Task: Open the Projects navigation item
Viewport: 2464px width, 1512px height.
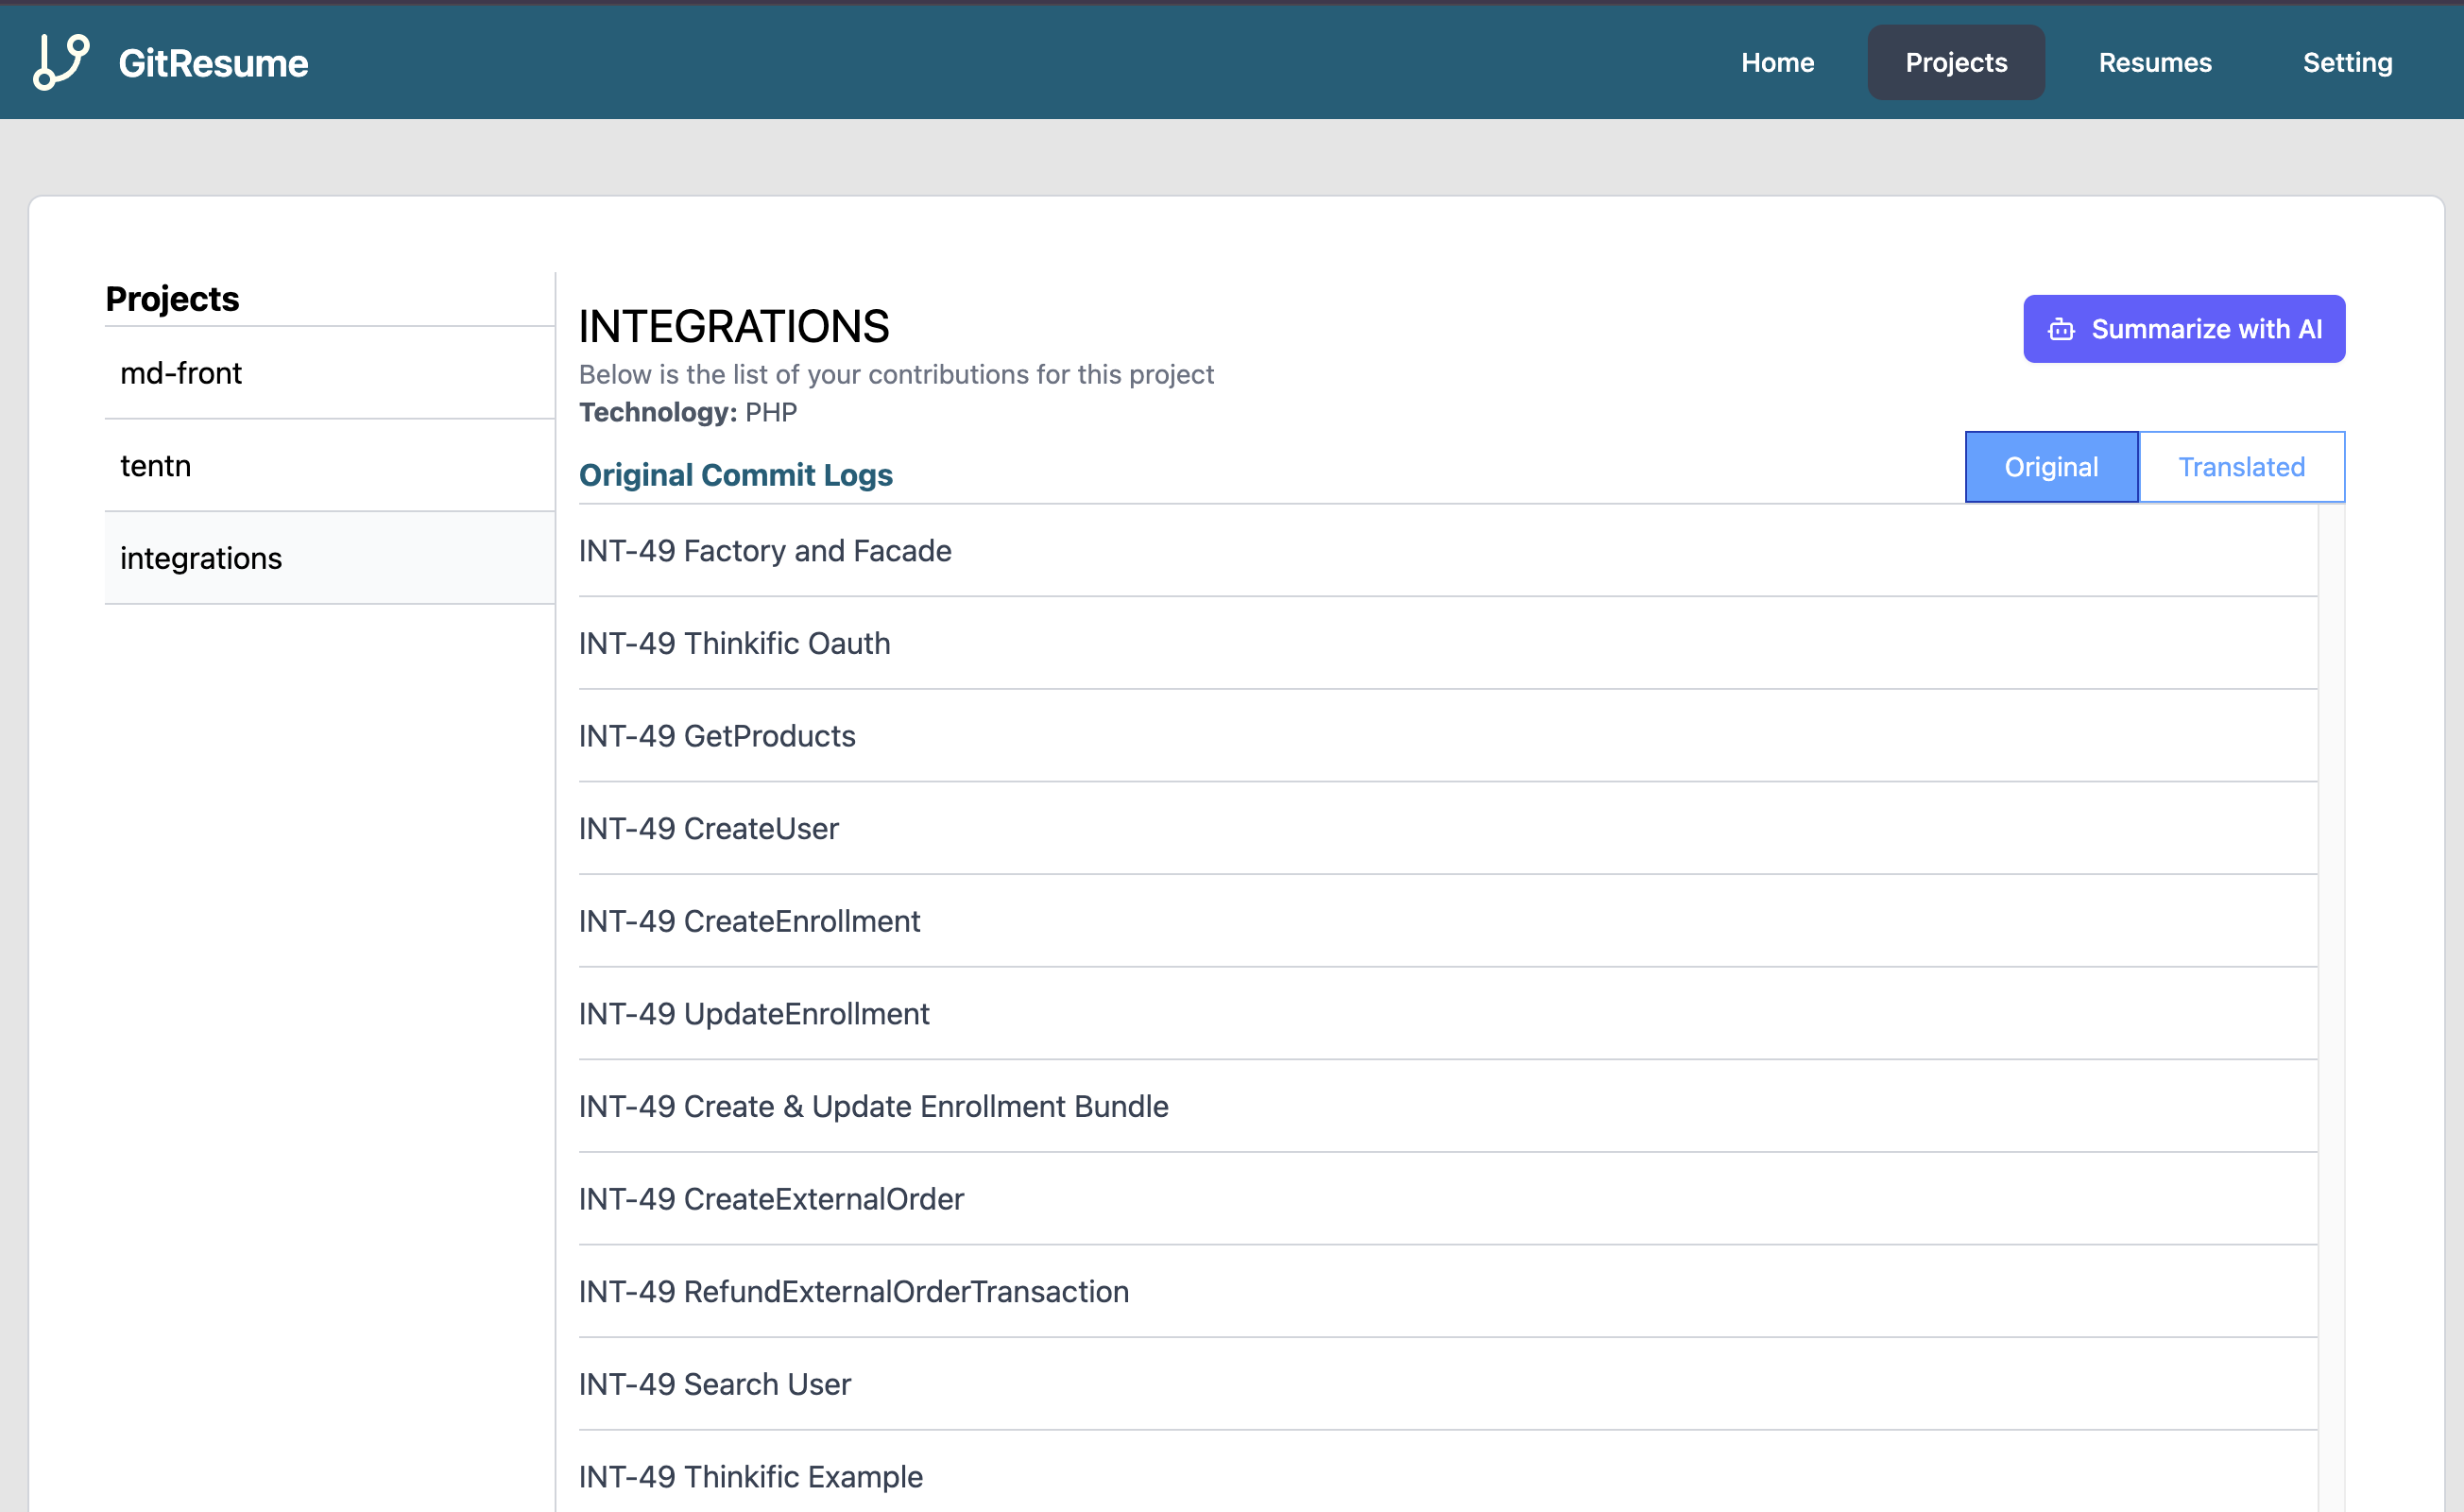Action: tap(1956, 62)
